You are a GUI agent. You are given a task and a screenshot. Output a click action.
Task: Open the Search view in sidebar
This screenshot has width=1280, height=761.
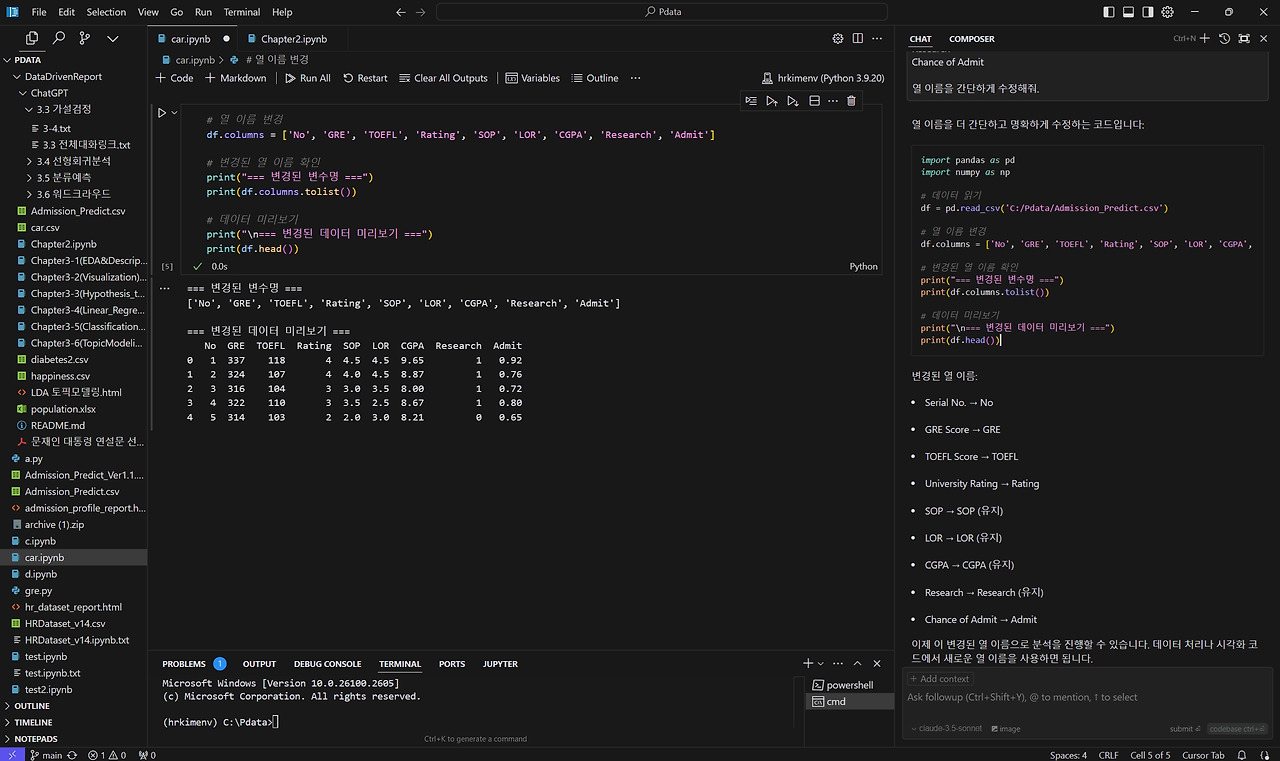coord(59,38)
